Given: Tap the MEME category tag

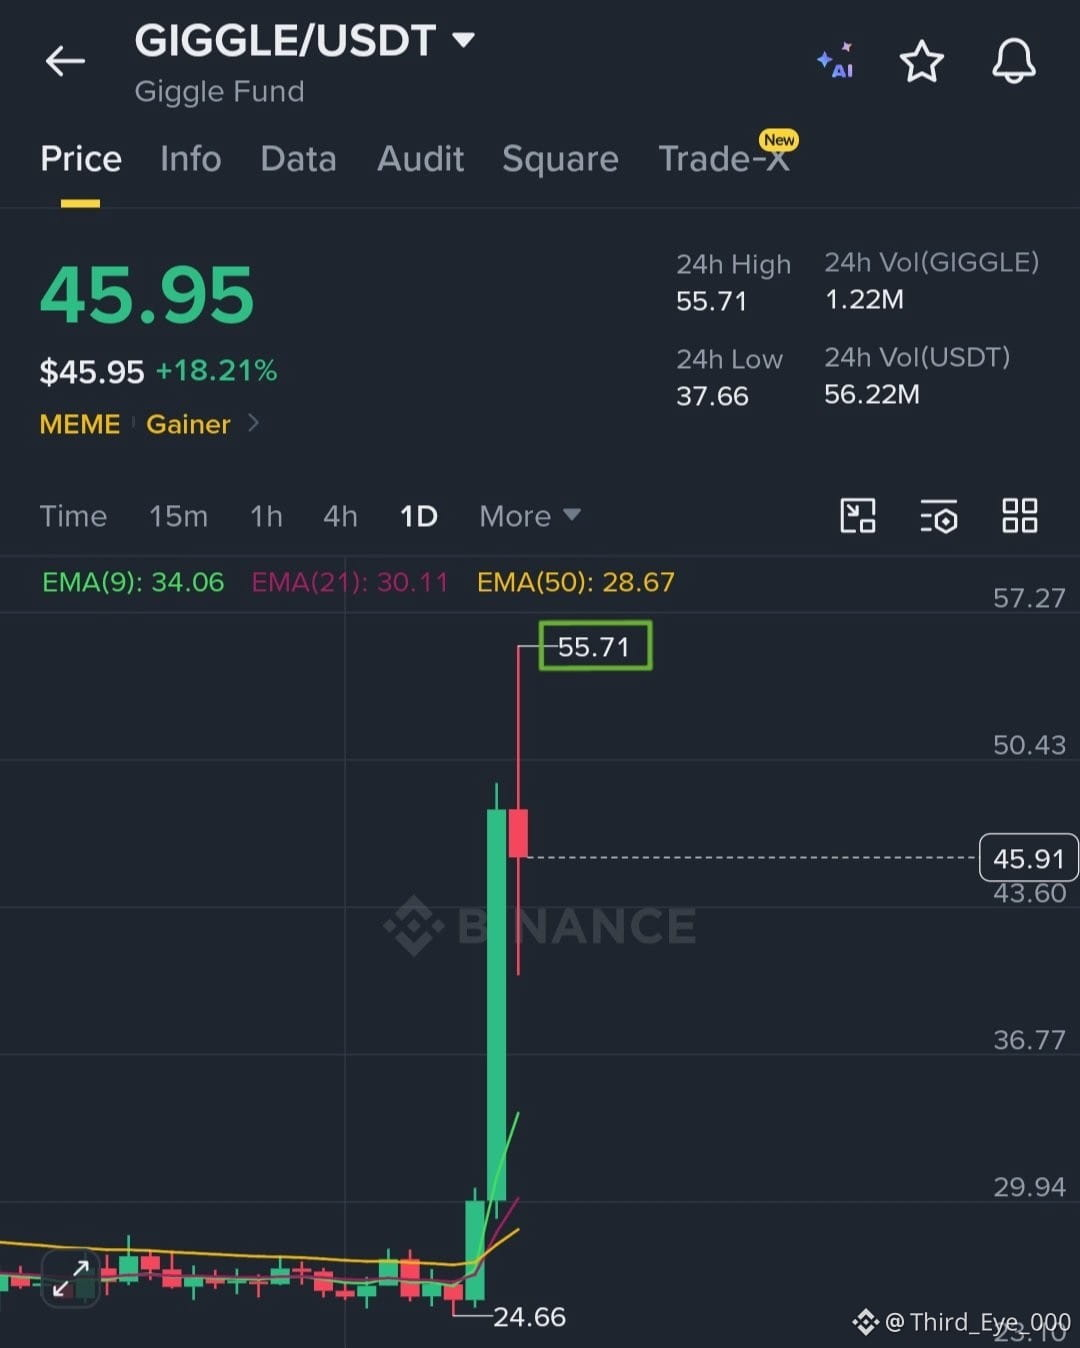Looking at the screenshot, I should coord(79,424).
